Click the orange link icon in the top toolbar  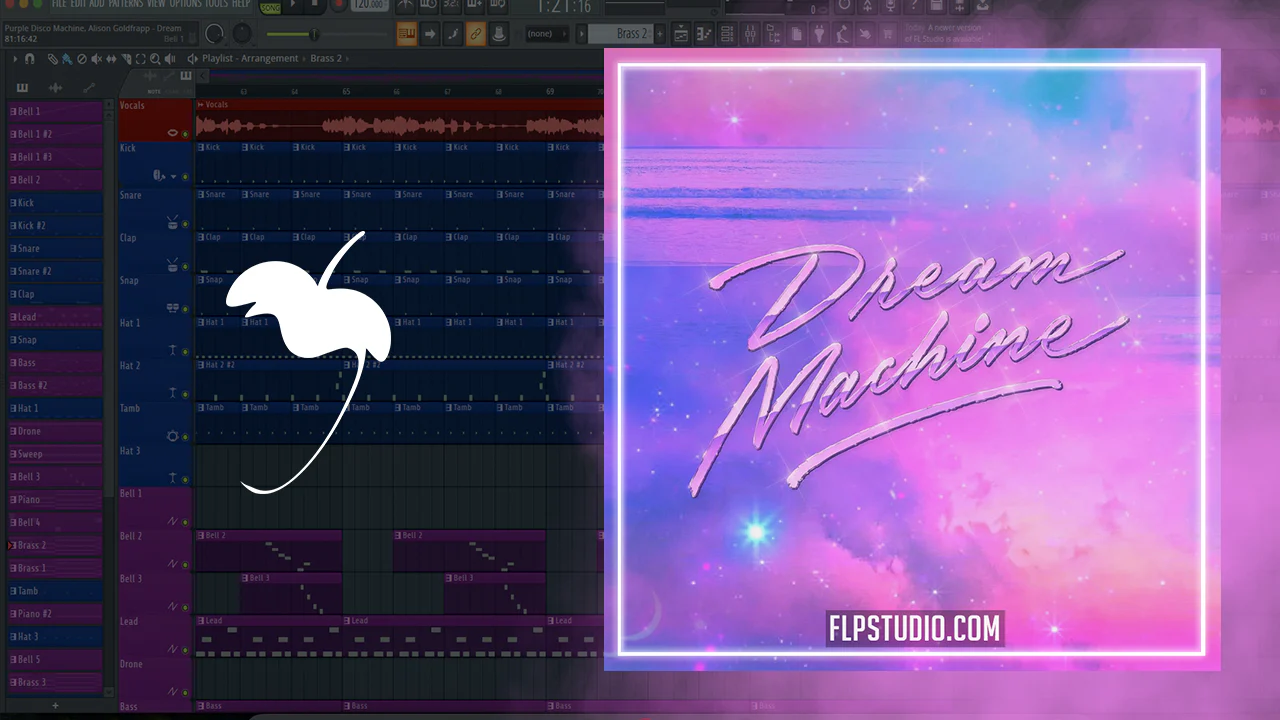coord(475,34)
